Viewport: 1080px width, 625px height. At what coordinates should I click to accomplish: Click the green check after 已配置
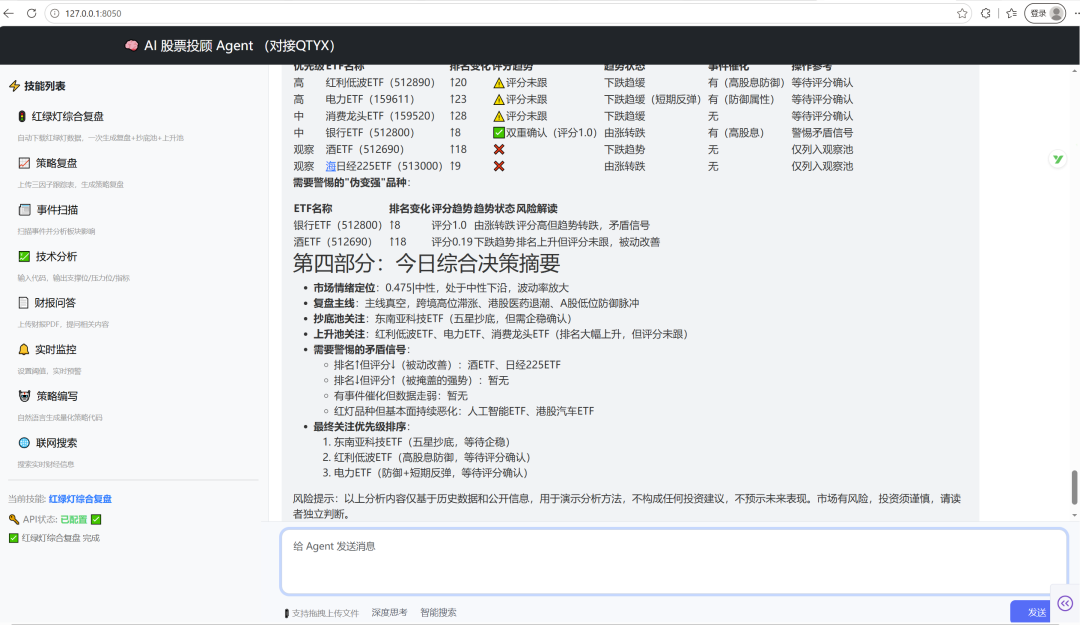coord(96,520)
